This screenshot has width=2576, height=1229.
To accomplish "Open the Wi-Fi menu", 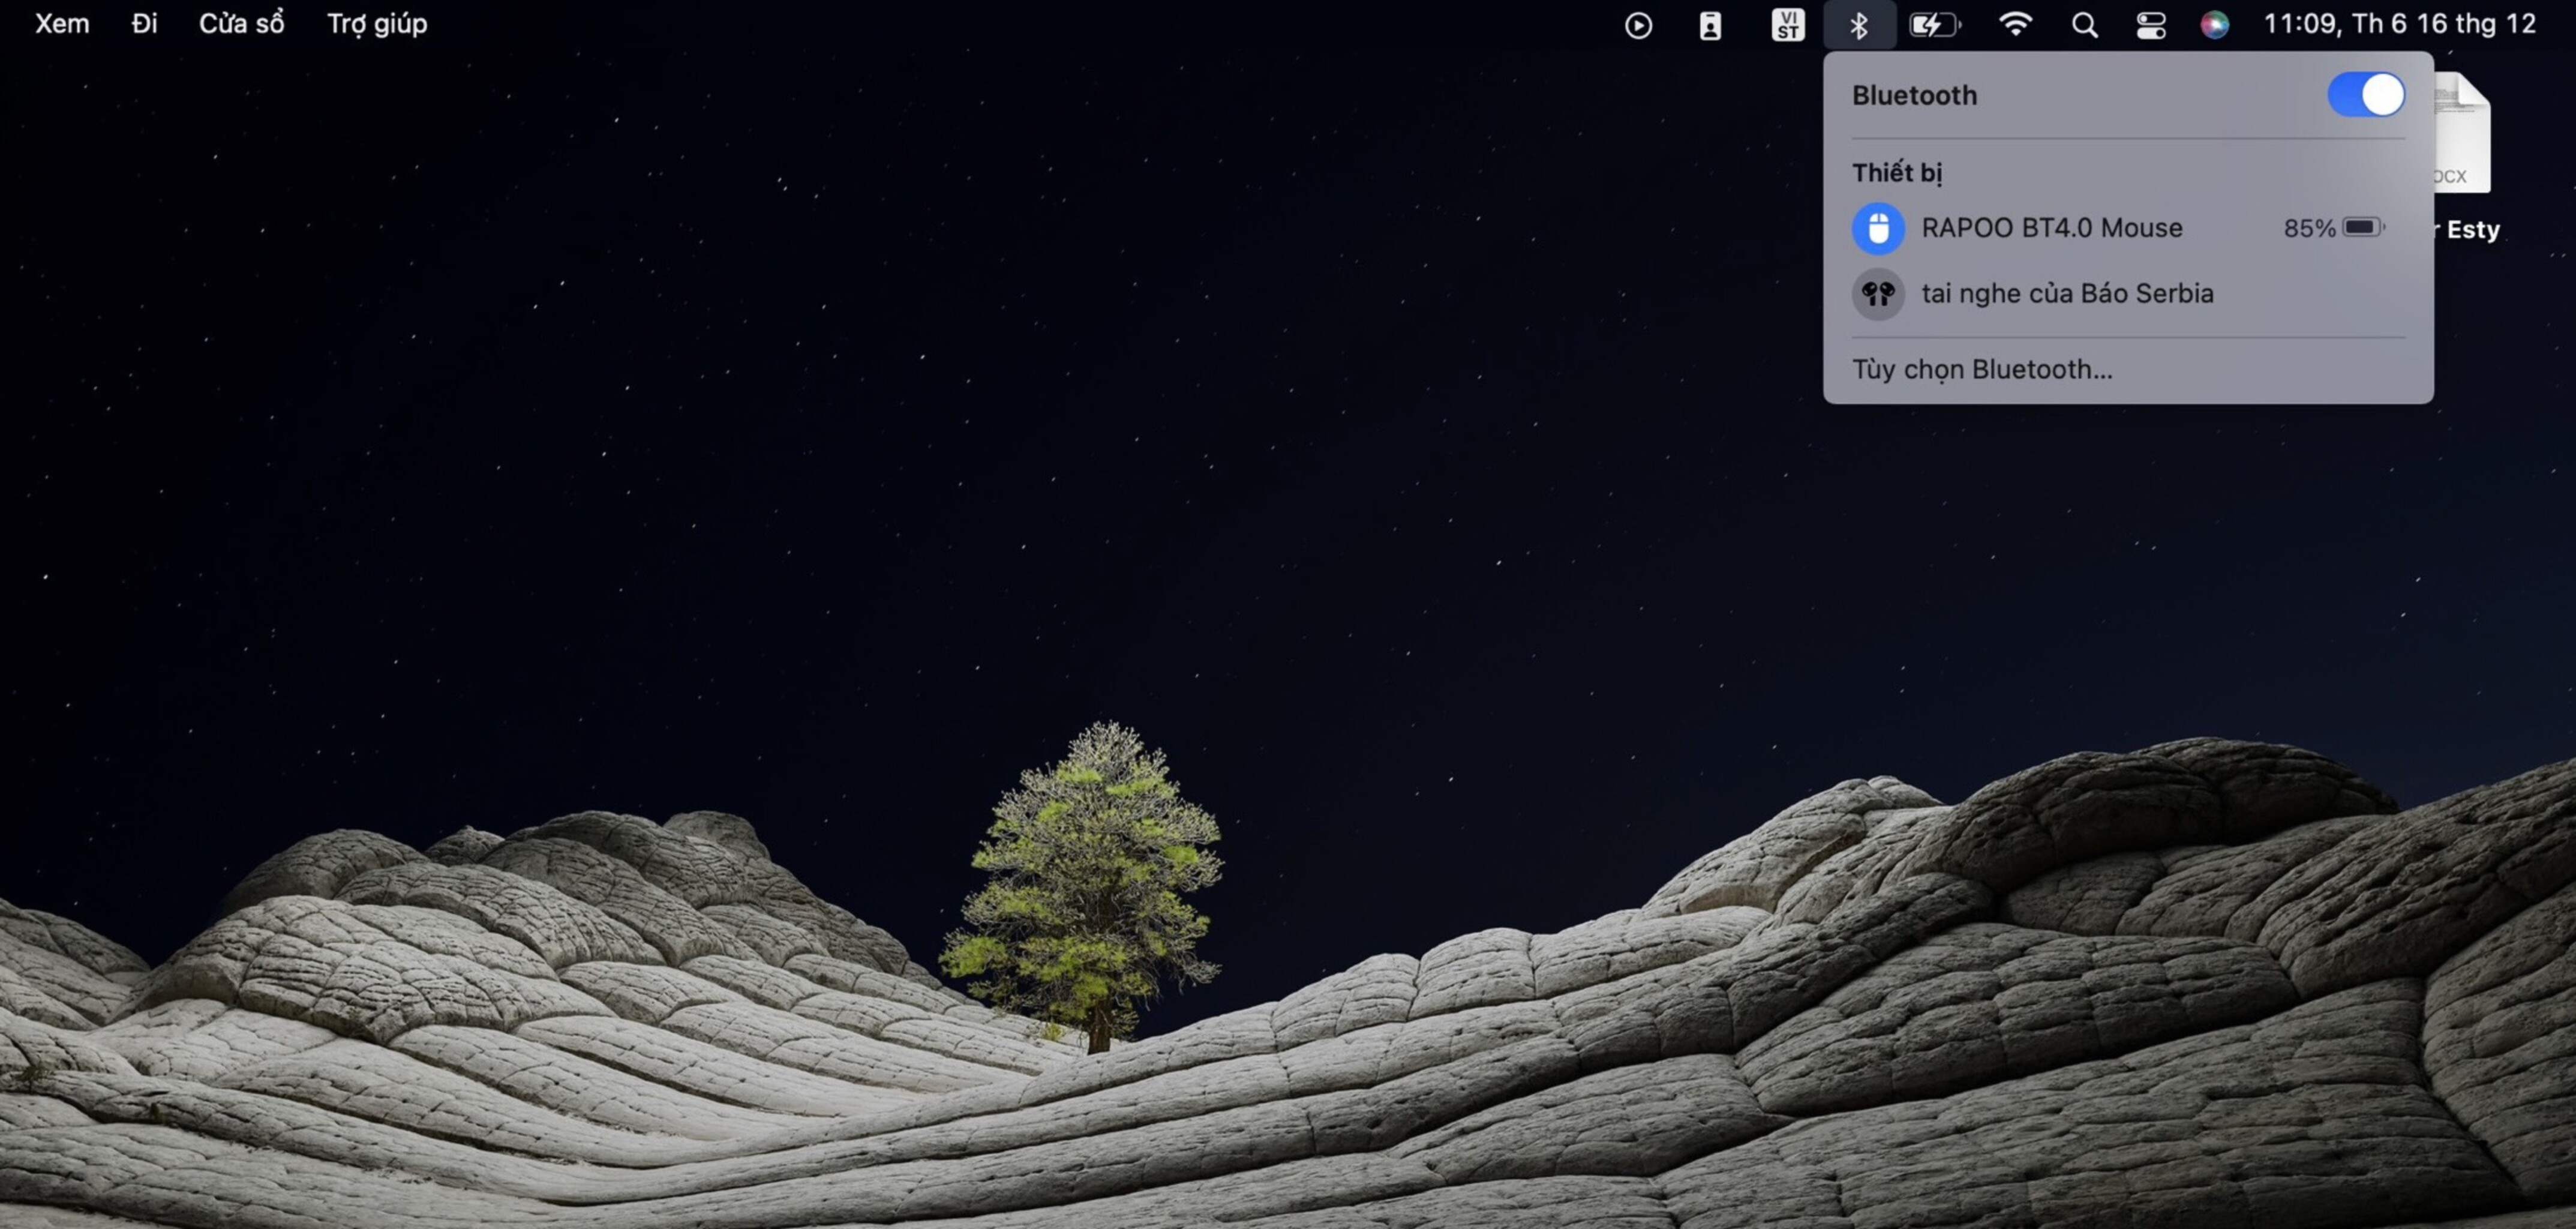I will click(x=2015, y=24).
